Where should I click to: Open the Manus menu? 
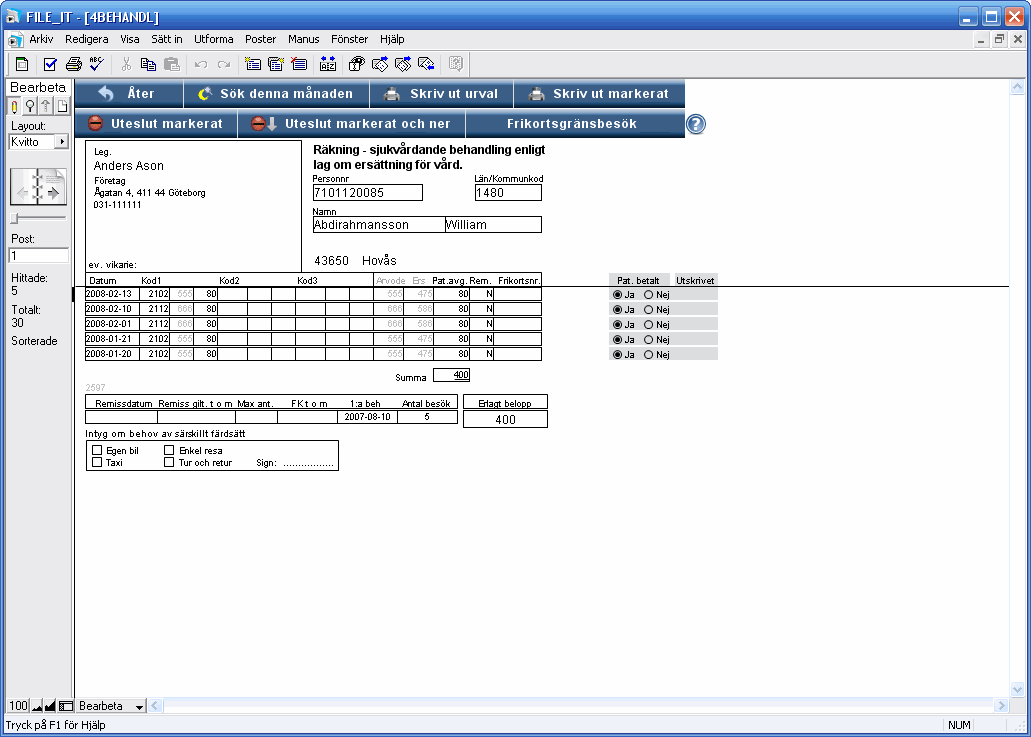[x=304, y=39]
